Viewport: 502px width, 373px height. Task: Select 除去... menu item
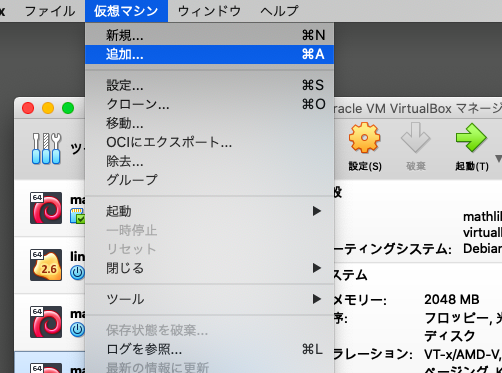click(x=209, y=161)
